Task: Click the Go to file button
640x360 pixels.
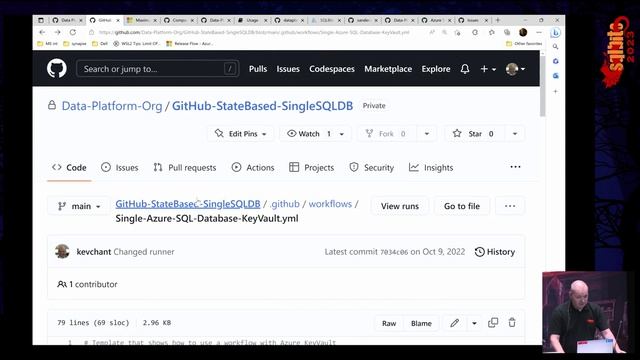Action: pos(462,206)
